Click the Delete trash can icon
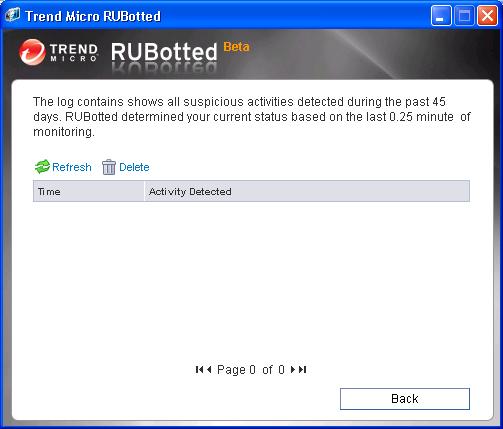Image resolution: width=503 pixels, height=429 pixels. tap(109, 167)
